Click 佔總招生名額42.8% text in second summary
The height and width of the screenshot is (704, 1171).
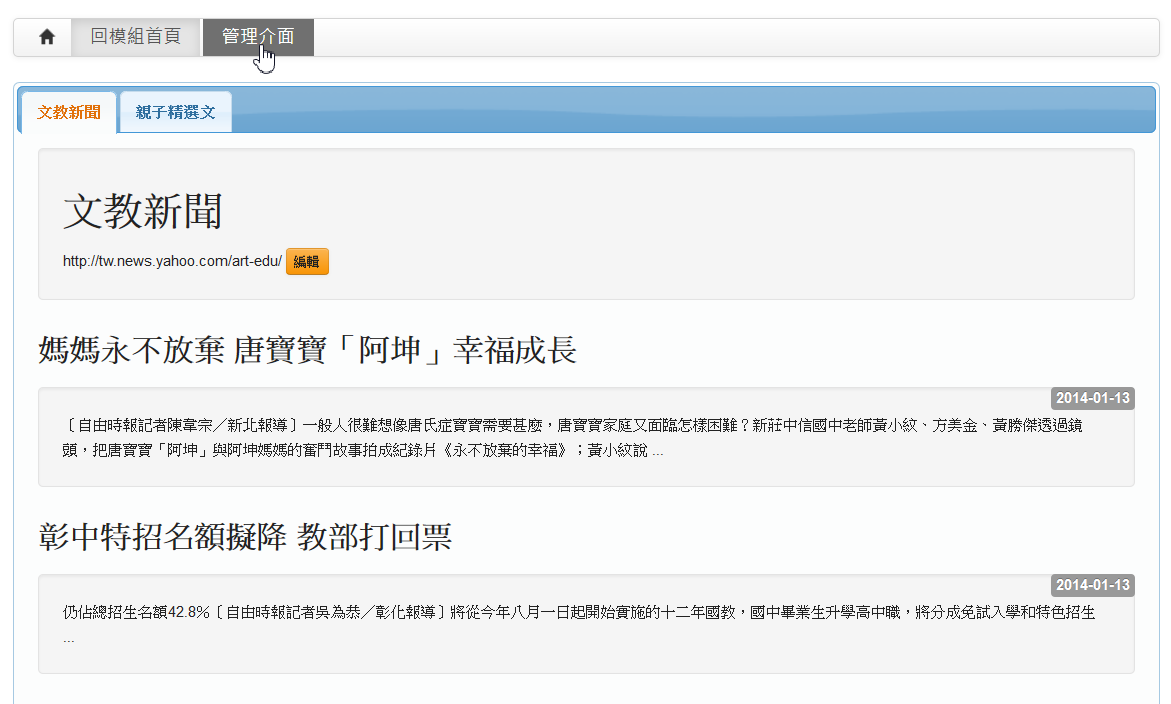tap(135, 613)
